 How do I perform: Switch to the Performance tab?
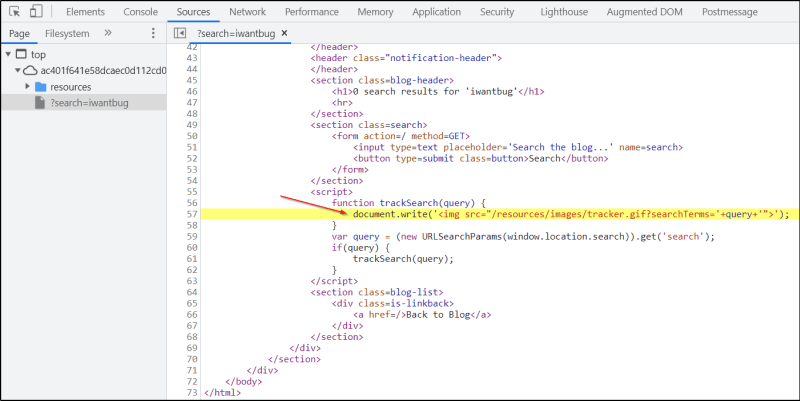312,12
